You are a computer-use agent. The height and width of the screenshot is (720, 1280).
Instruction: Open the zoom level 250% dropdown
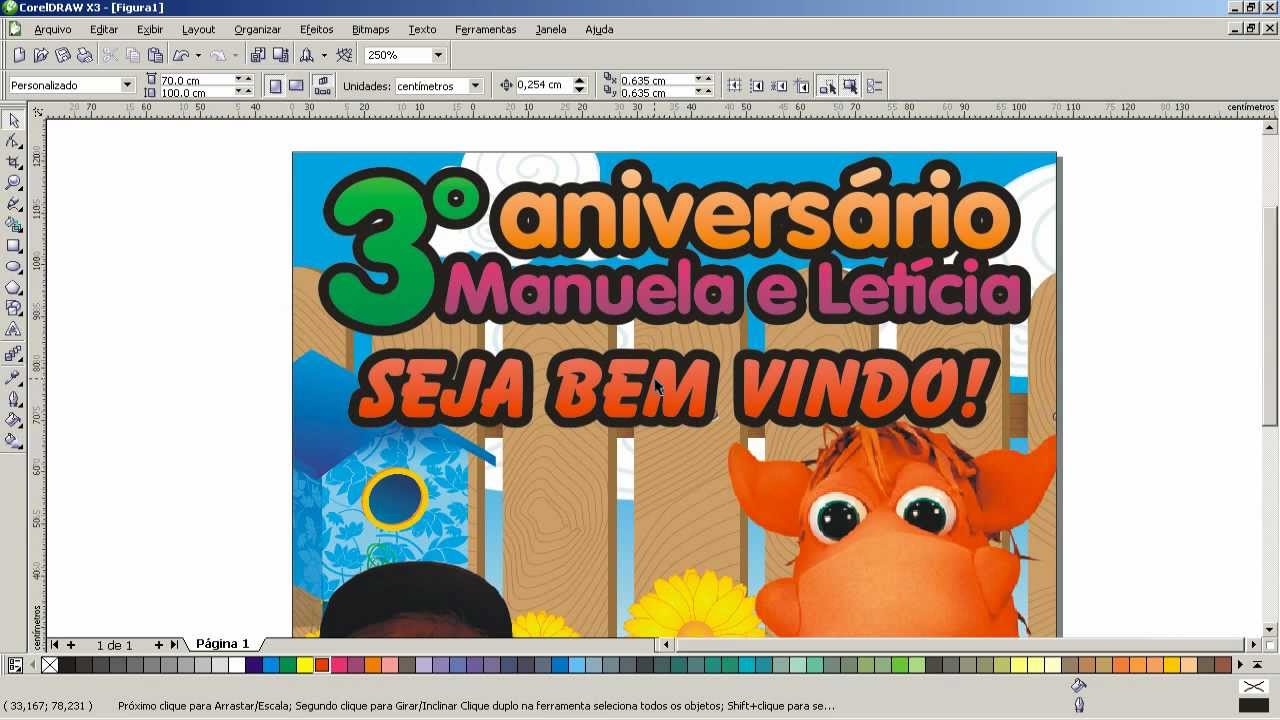click(x=438, y=55)
